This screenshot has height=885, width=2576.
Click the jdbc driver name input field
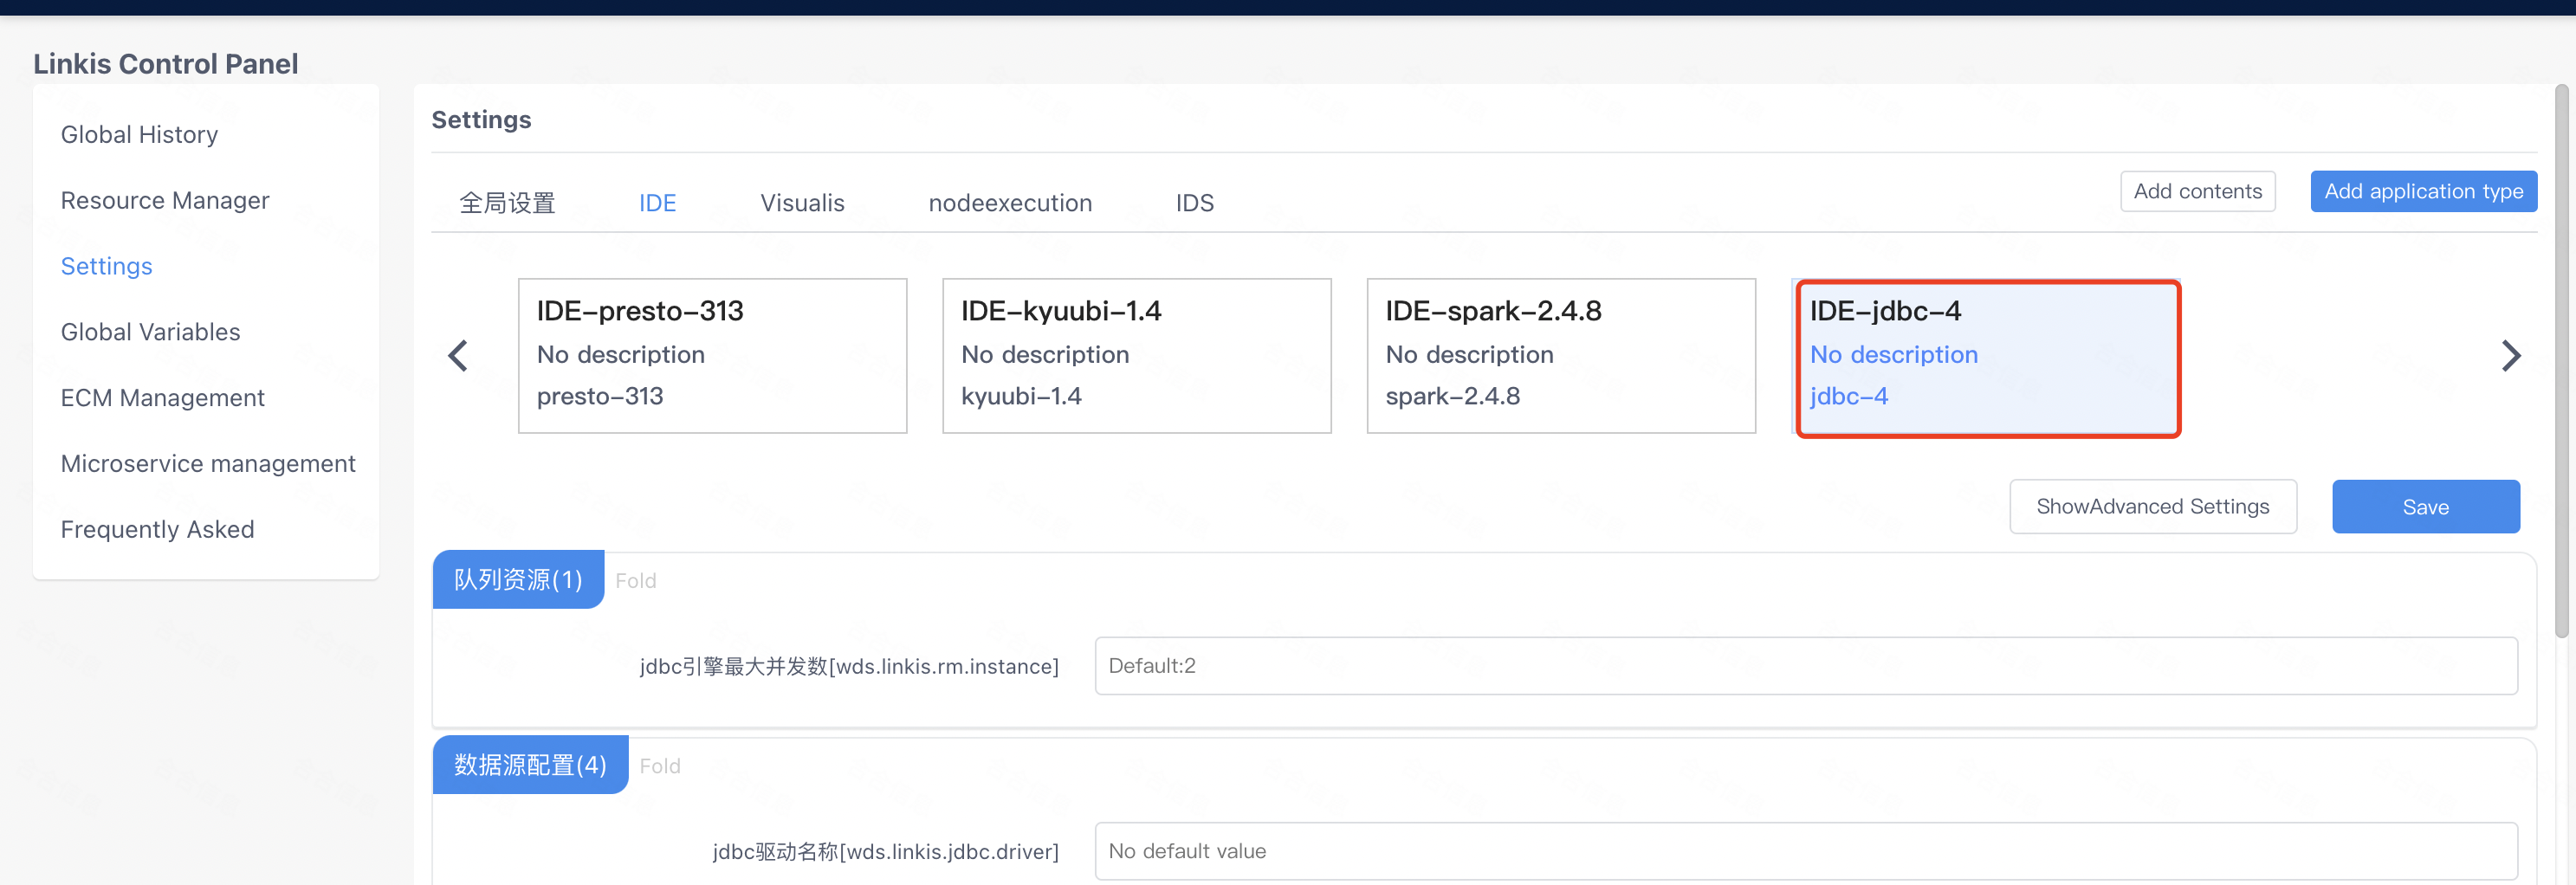click(x=1805, y=851)
